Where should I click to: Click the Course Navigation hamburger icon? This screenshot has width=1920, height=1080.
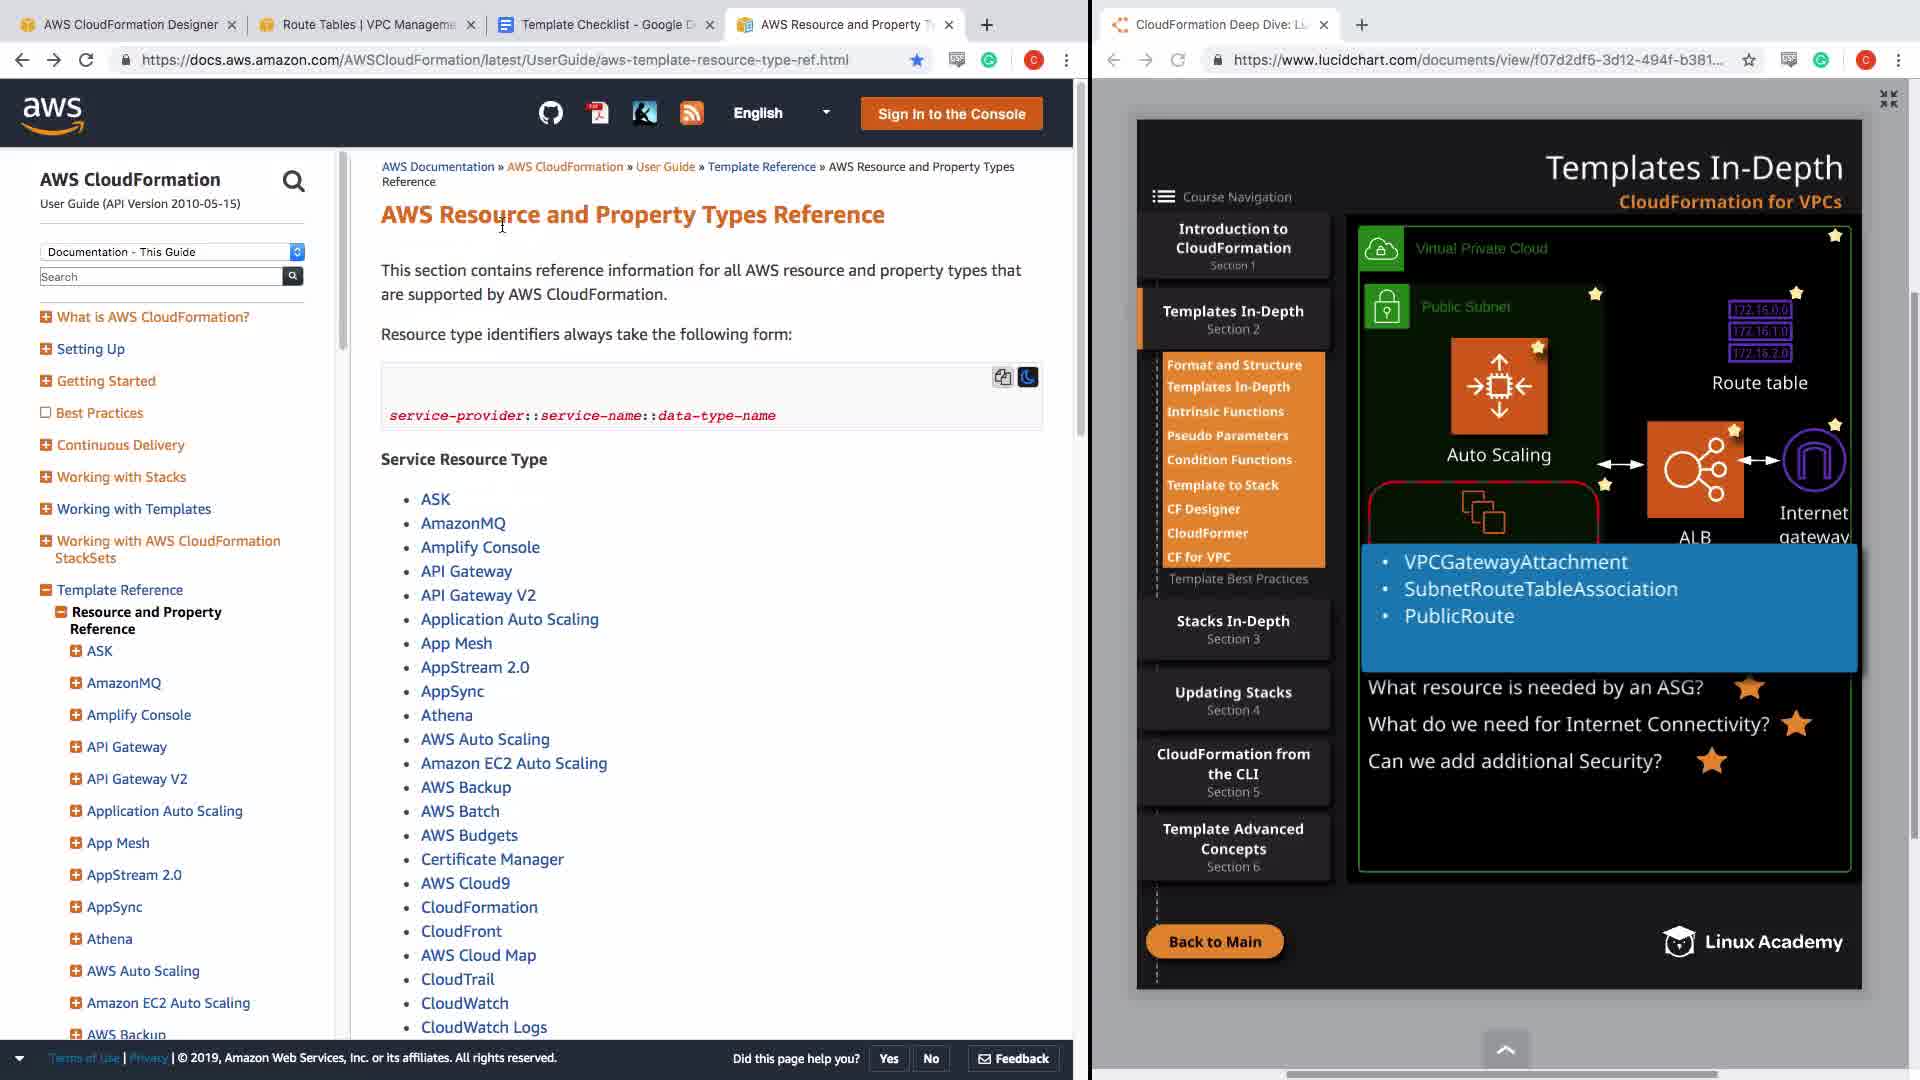pos(1163,197)
